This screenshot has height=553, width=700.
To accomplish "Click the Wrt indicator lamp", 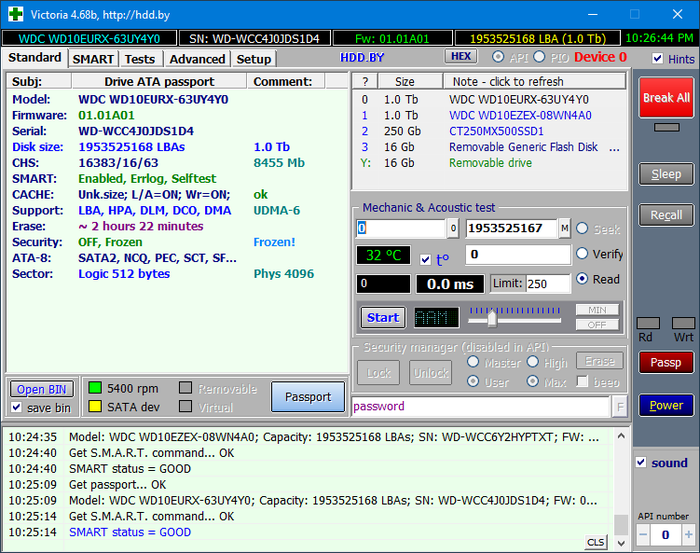I will 683,323.
